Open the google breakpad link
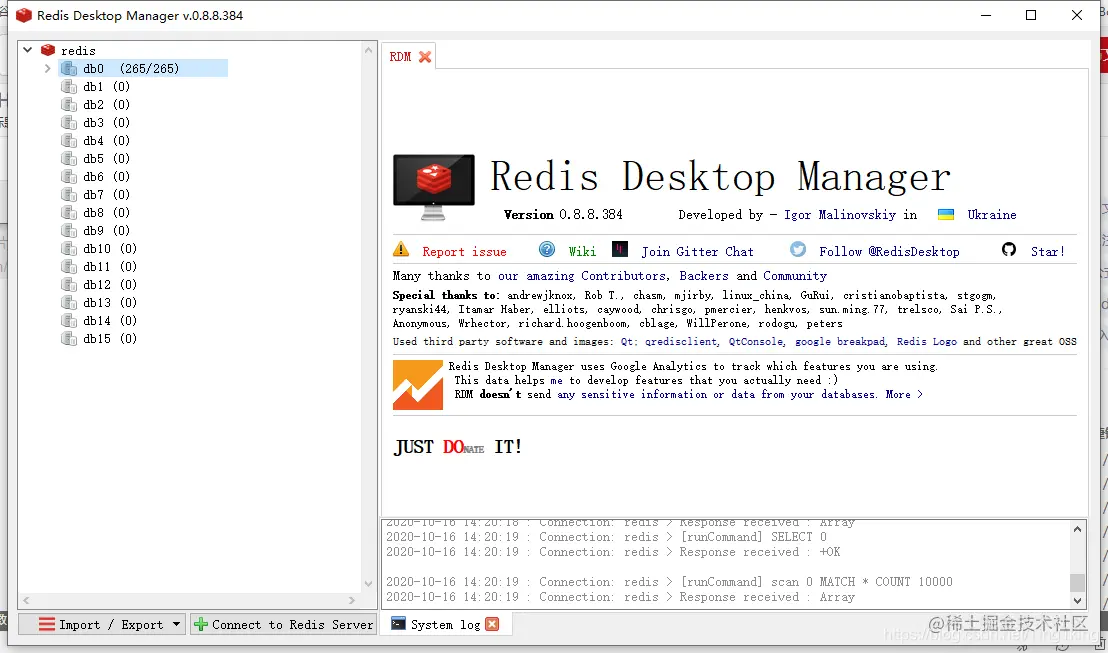Image resolution: width=1108 pixels, height=653 pixels. click(x=840, y=342)
